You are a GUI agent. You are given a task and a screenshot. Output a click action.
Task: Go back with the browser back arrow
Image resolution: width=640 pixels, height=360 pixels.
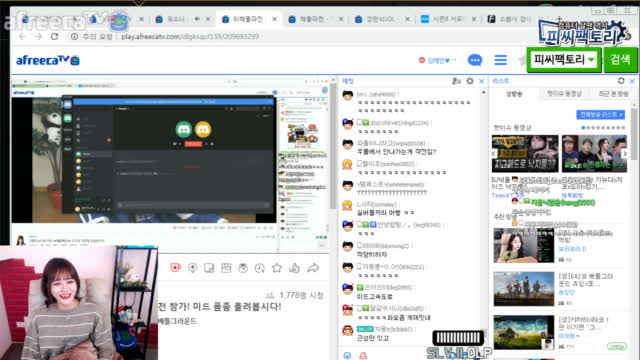click(x=22, y=37)
